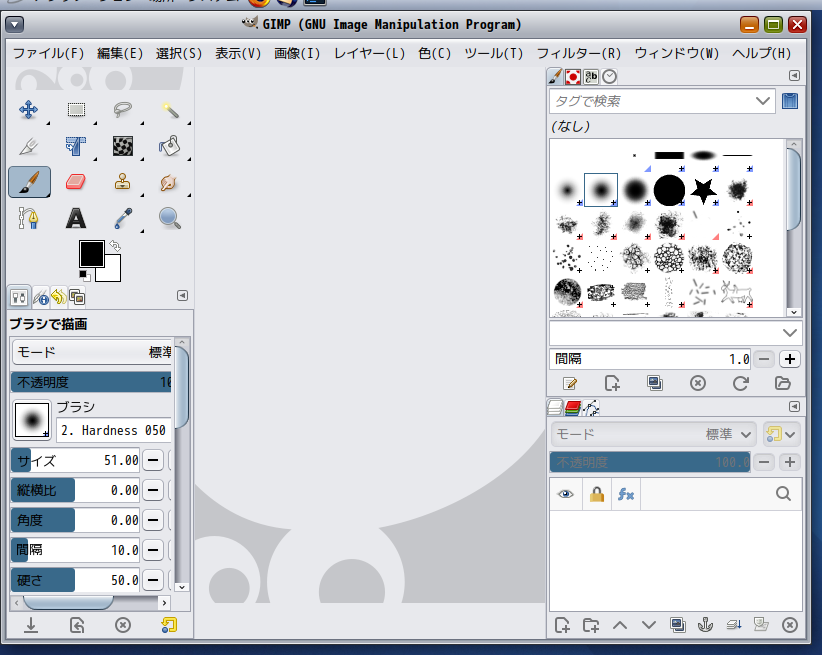
Task: Toggle layer visibility eye column header
Action: click(x=566, y=494)
